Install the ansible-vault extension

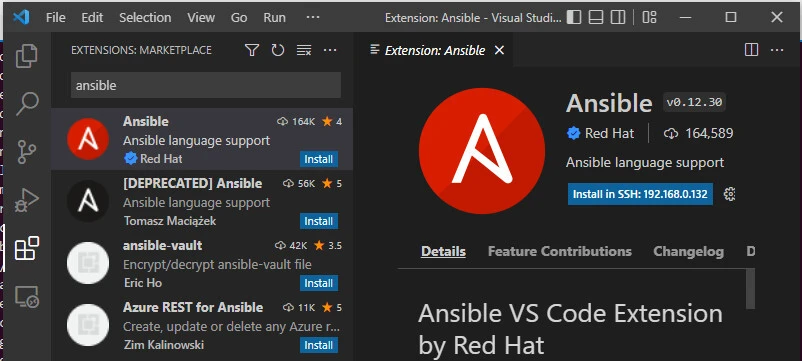pyautogui.click(x=319, y=283)
